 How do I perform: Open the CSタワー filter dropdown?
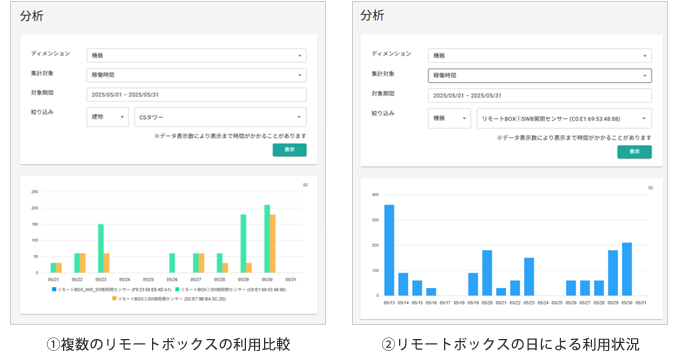tap(221, 117)
